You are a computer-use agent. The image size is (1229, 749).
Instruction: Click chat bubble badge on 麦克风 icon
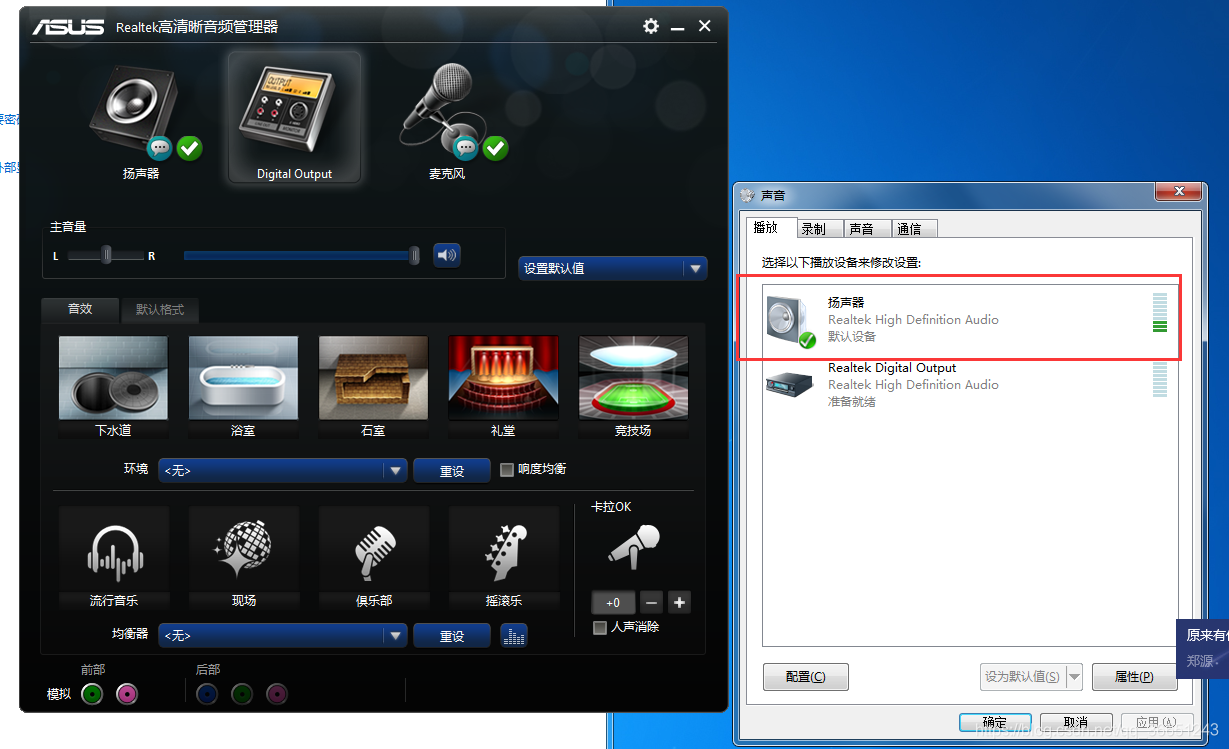[x=466, y=149]
